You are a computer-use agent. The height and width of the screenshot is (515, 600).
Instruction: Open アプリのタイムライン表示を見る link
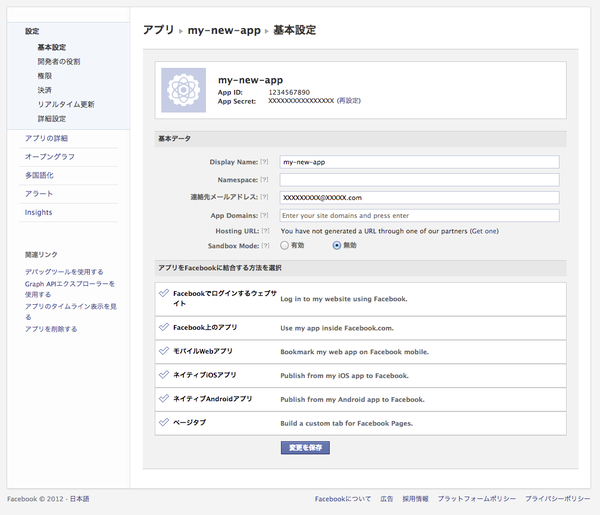tap(70, 311)
